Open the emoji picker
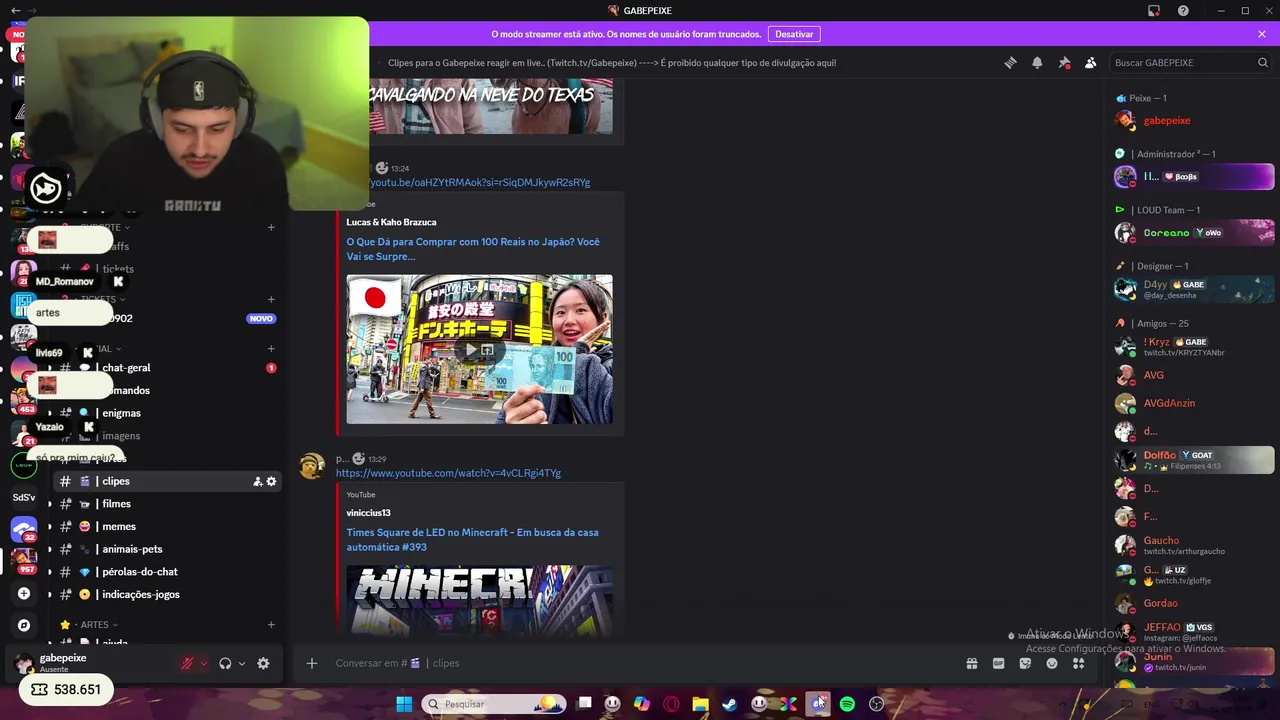The height and width of the screenshot is (720, 1280). (x=1052, y=663)
